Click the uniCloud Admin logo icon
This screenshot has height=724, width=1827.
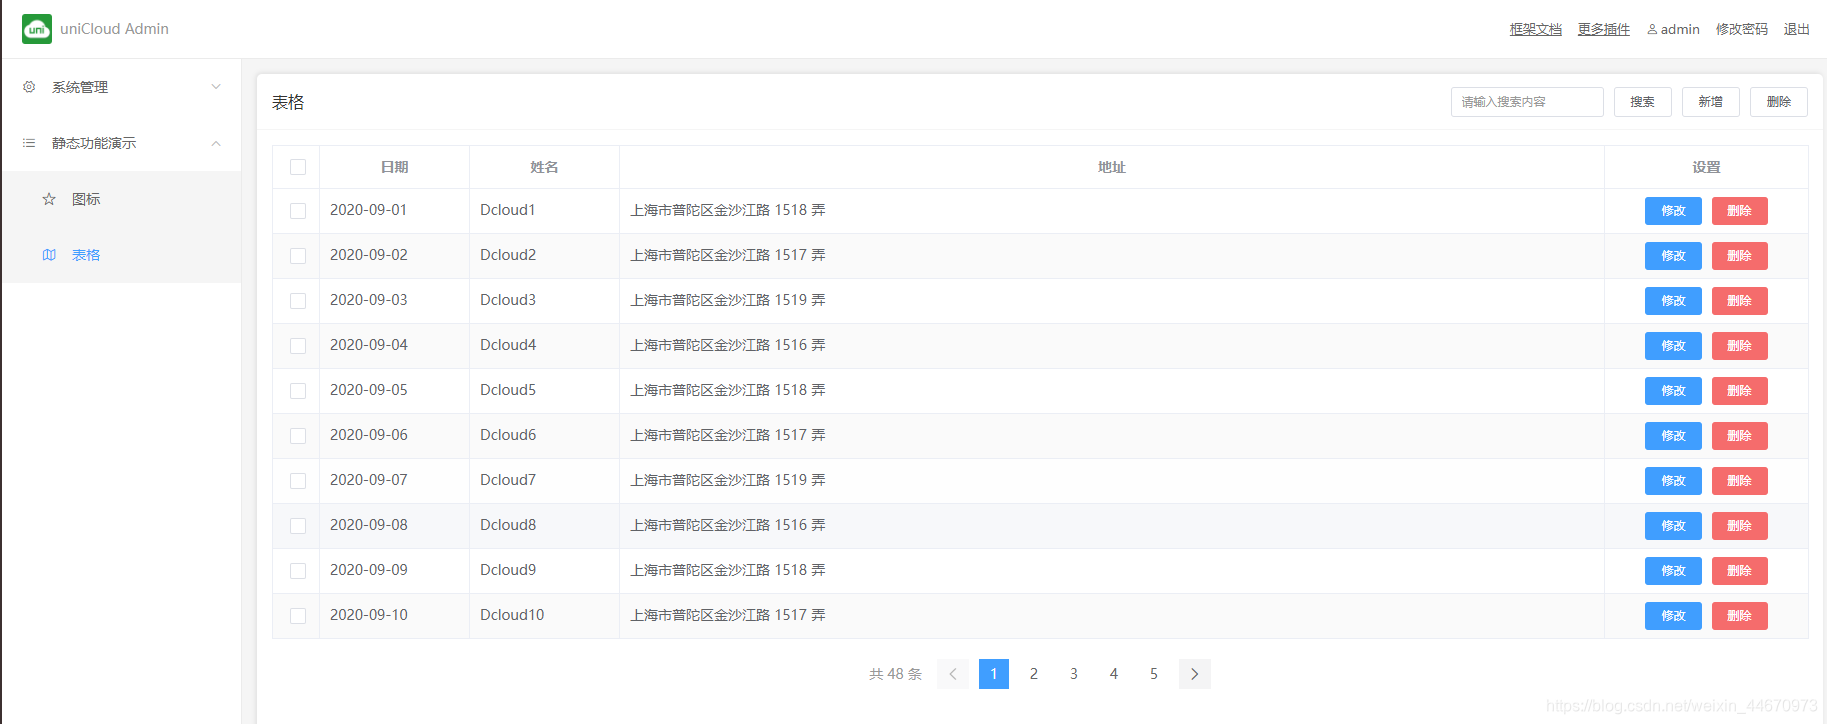[37, 29]
